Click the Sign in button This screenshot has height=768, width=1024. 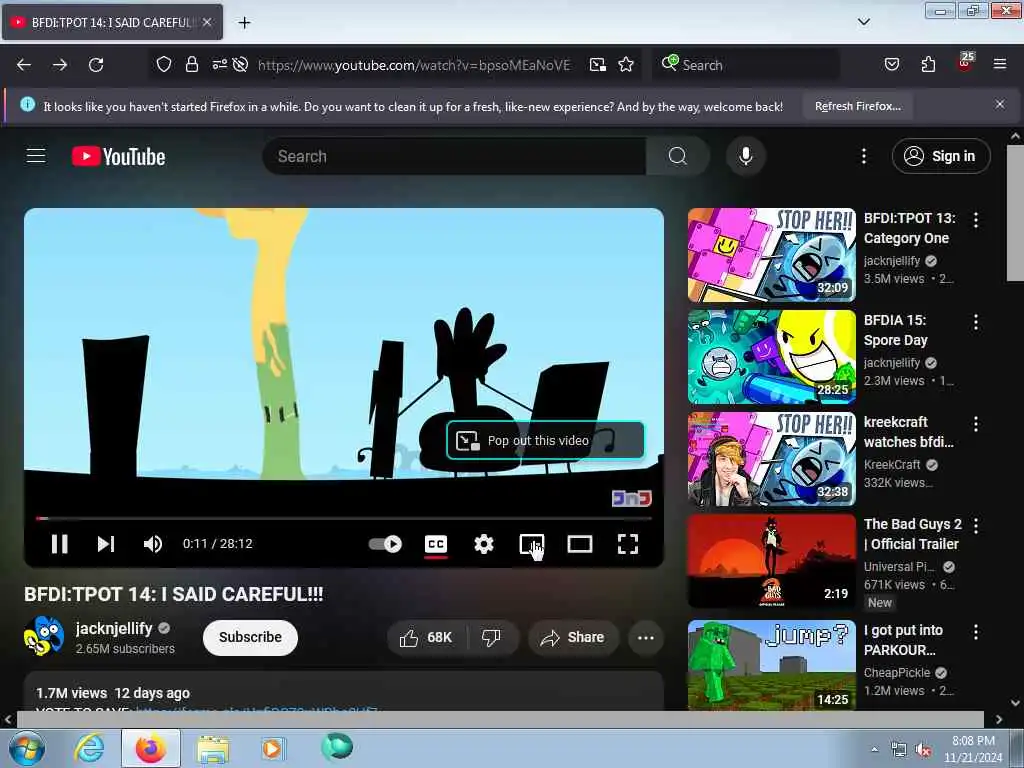pyautogui.click(x=941, y=156)
